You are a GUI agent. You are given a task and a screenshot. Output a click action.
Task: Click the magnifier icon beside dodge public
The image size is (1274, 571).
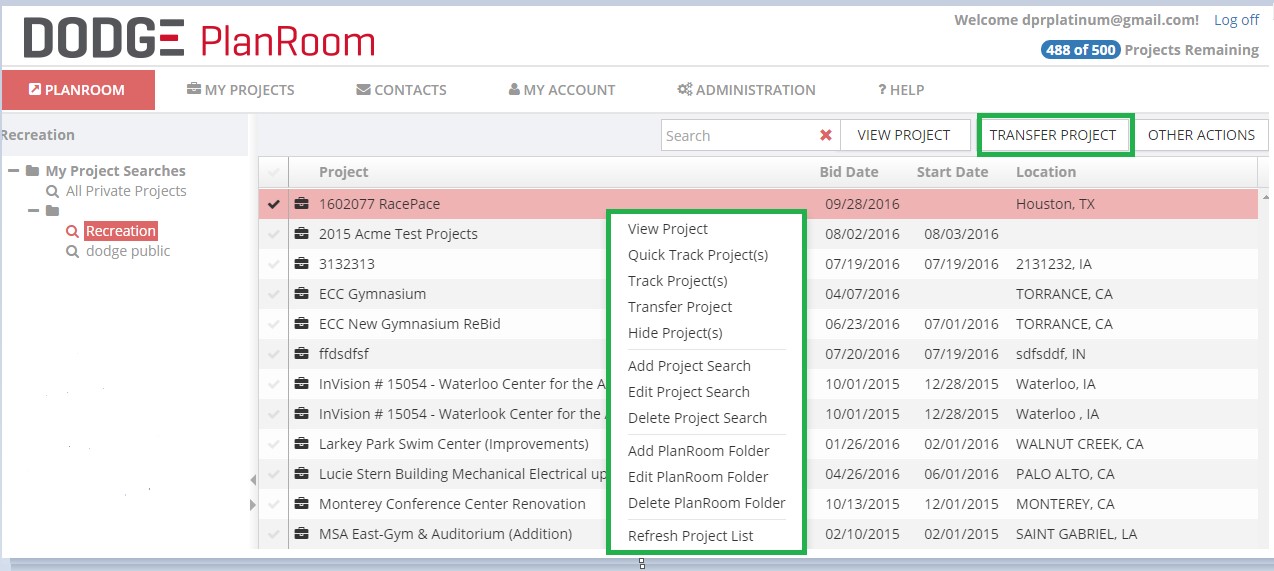[72, 252]
